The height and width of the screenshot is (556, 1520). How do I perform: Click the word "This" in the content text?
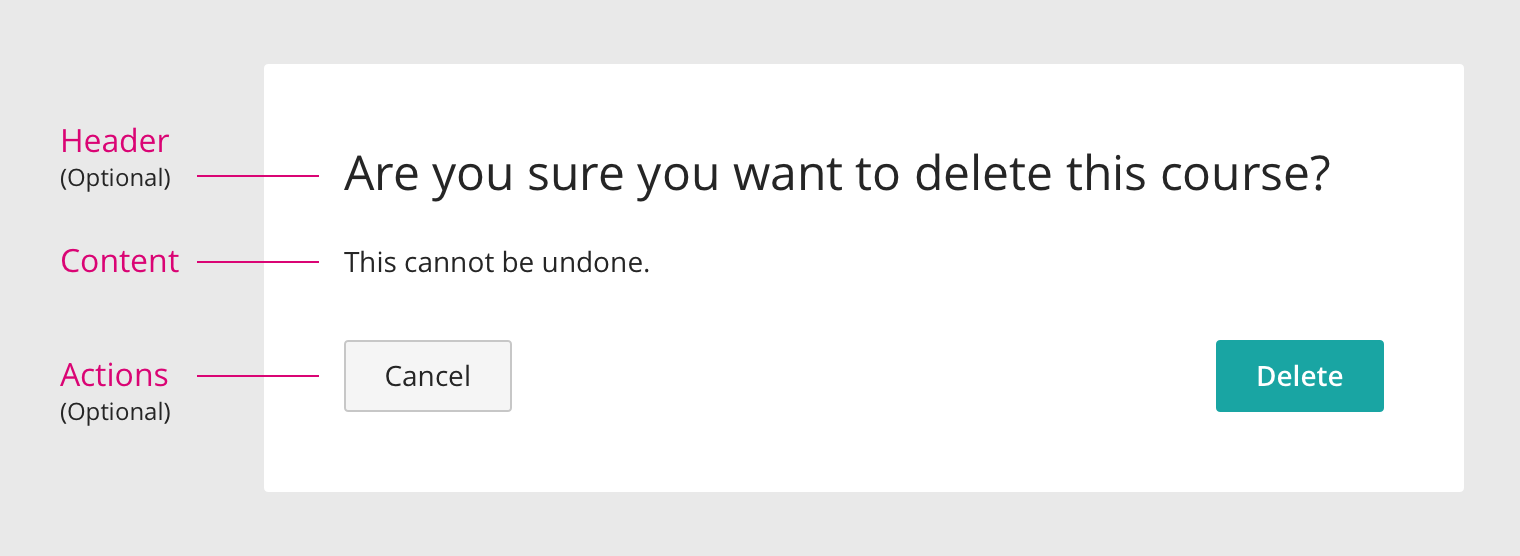click(370, 263)
